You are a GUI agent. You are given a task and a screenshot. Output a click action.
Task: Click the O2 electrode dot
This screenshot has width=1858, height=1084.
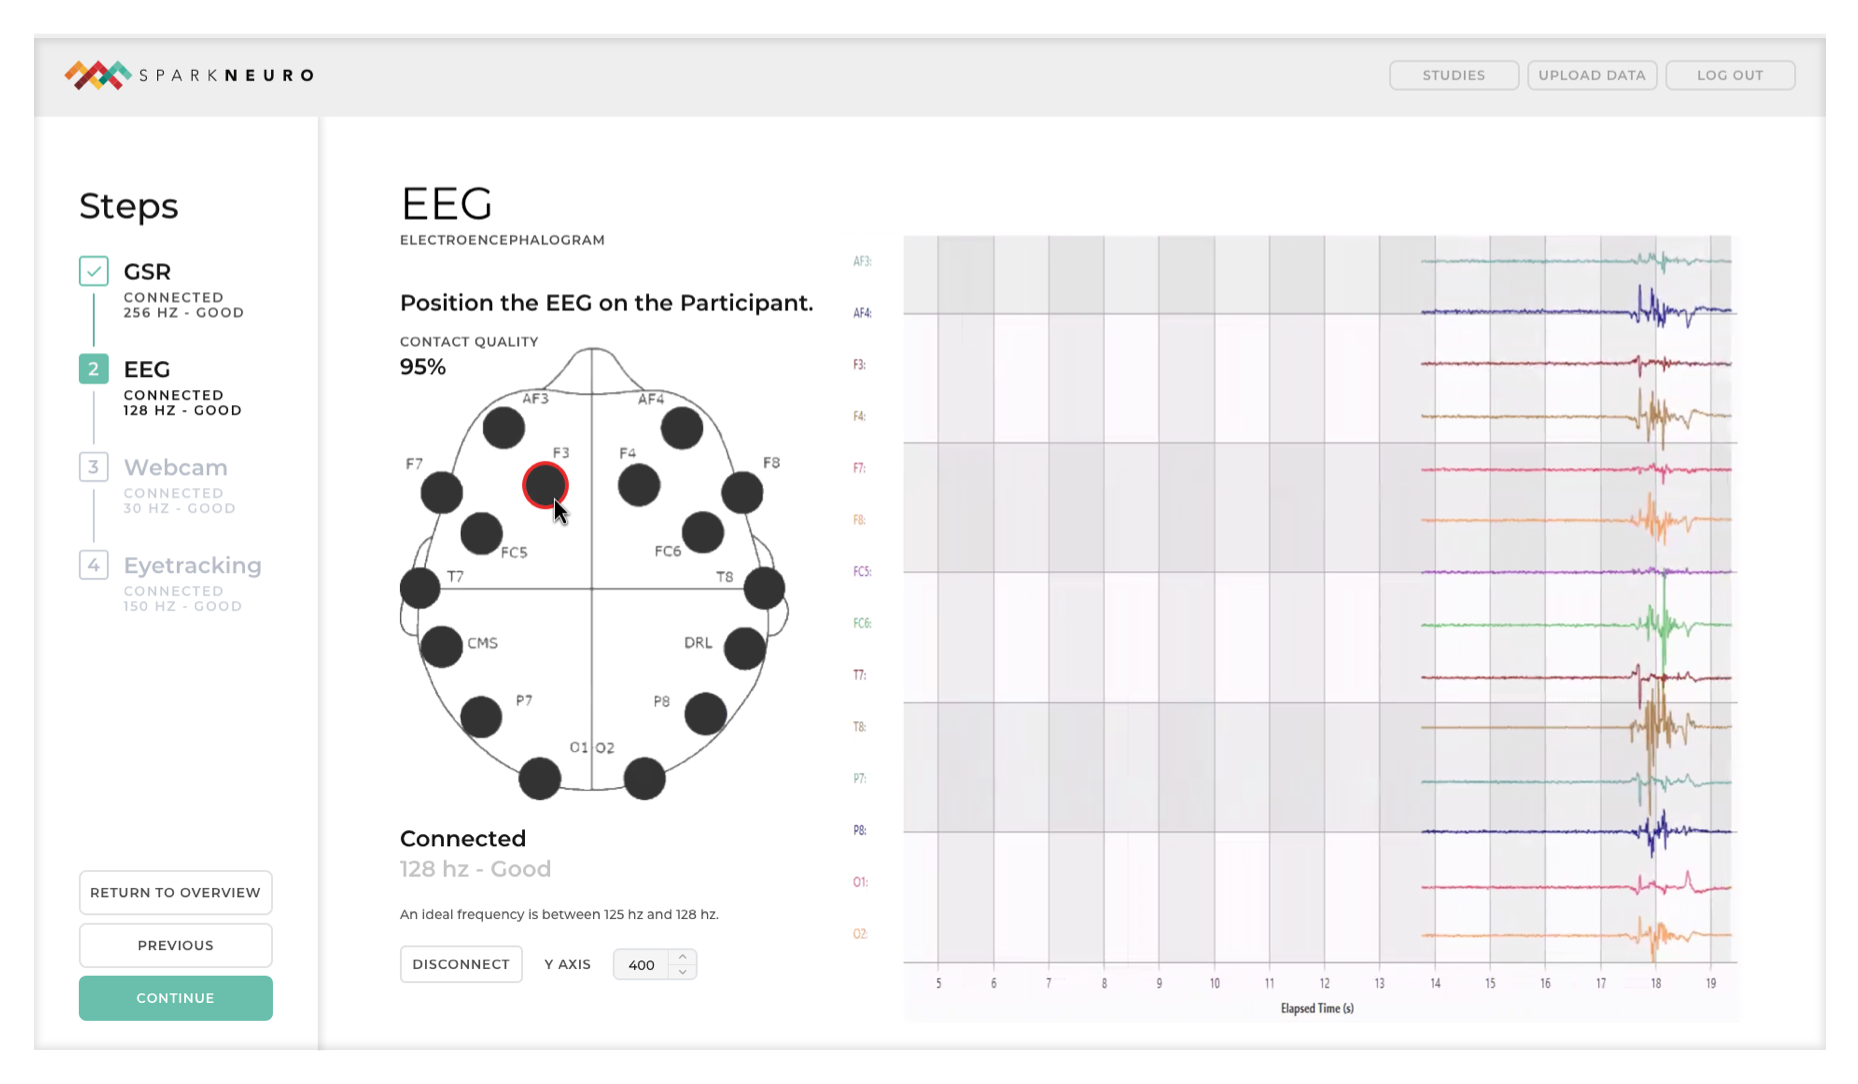[x=644, y=778]
